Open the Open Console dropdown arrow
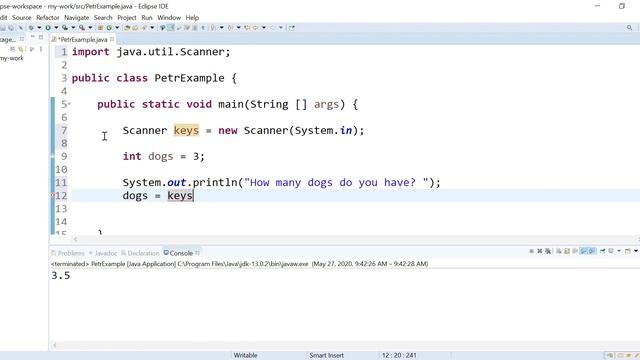 pos(636,251)
